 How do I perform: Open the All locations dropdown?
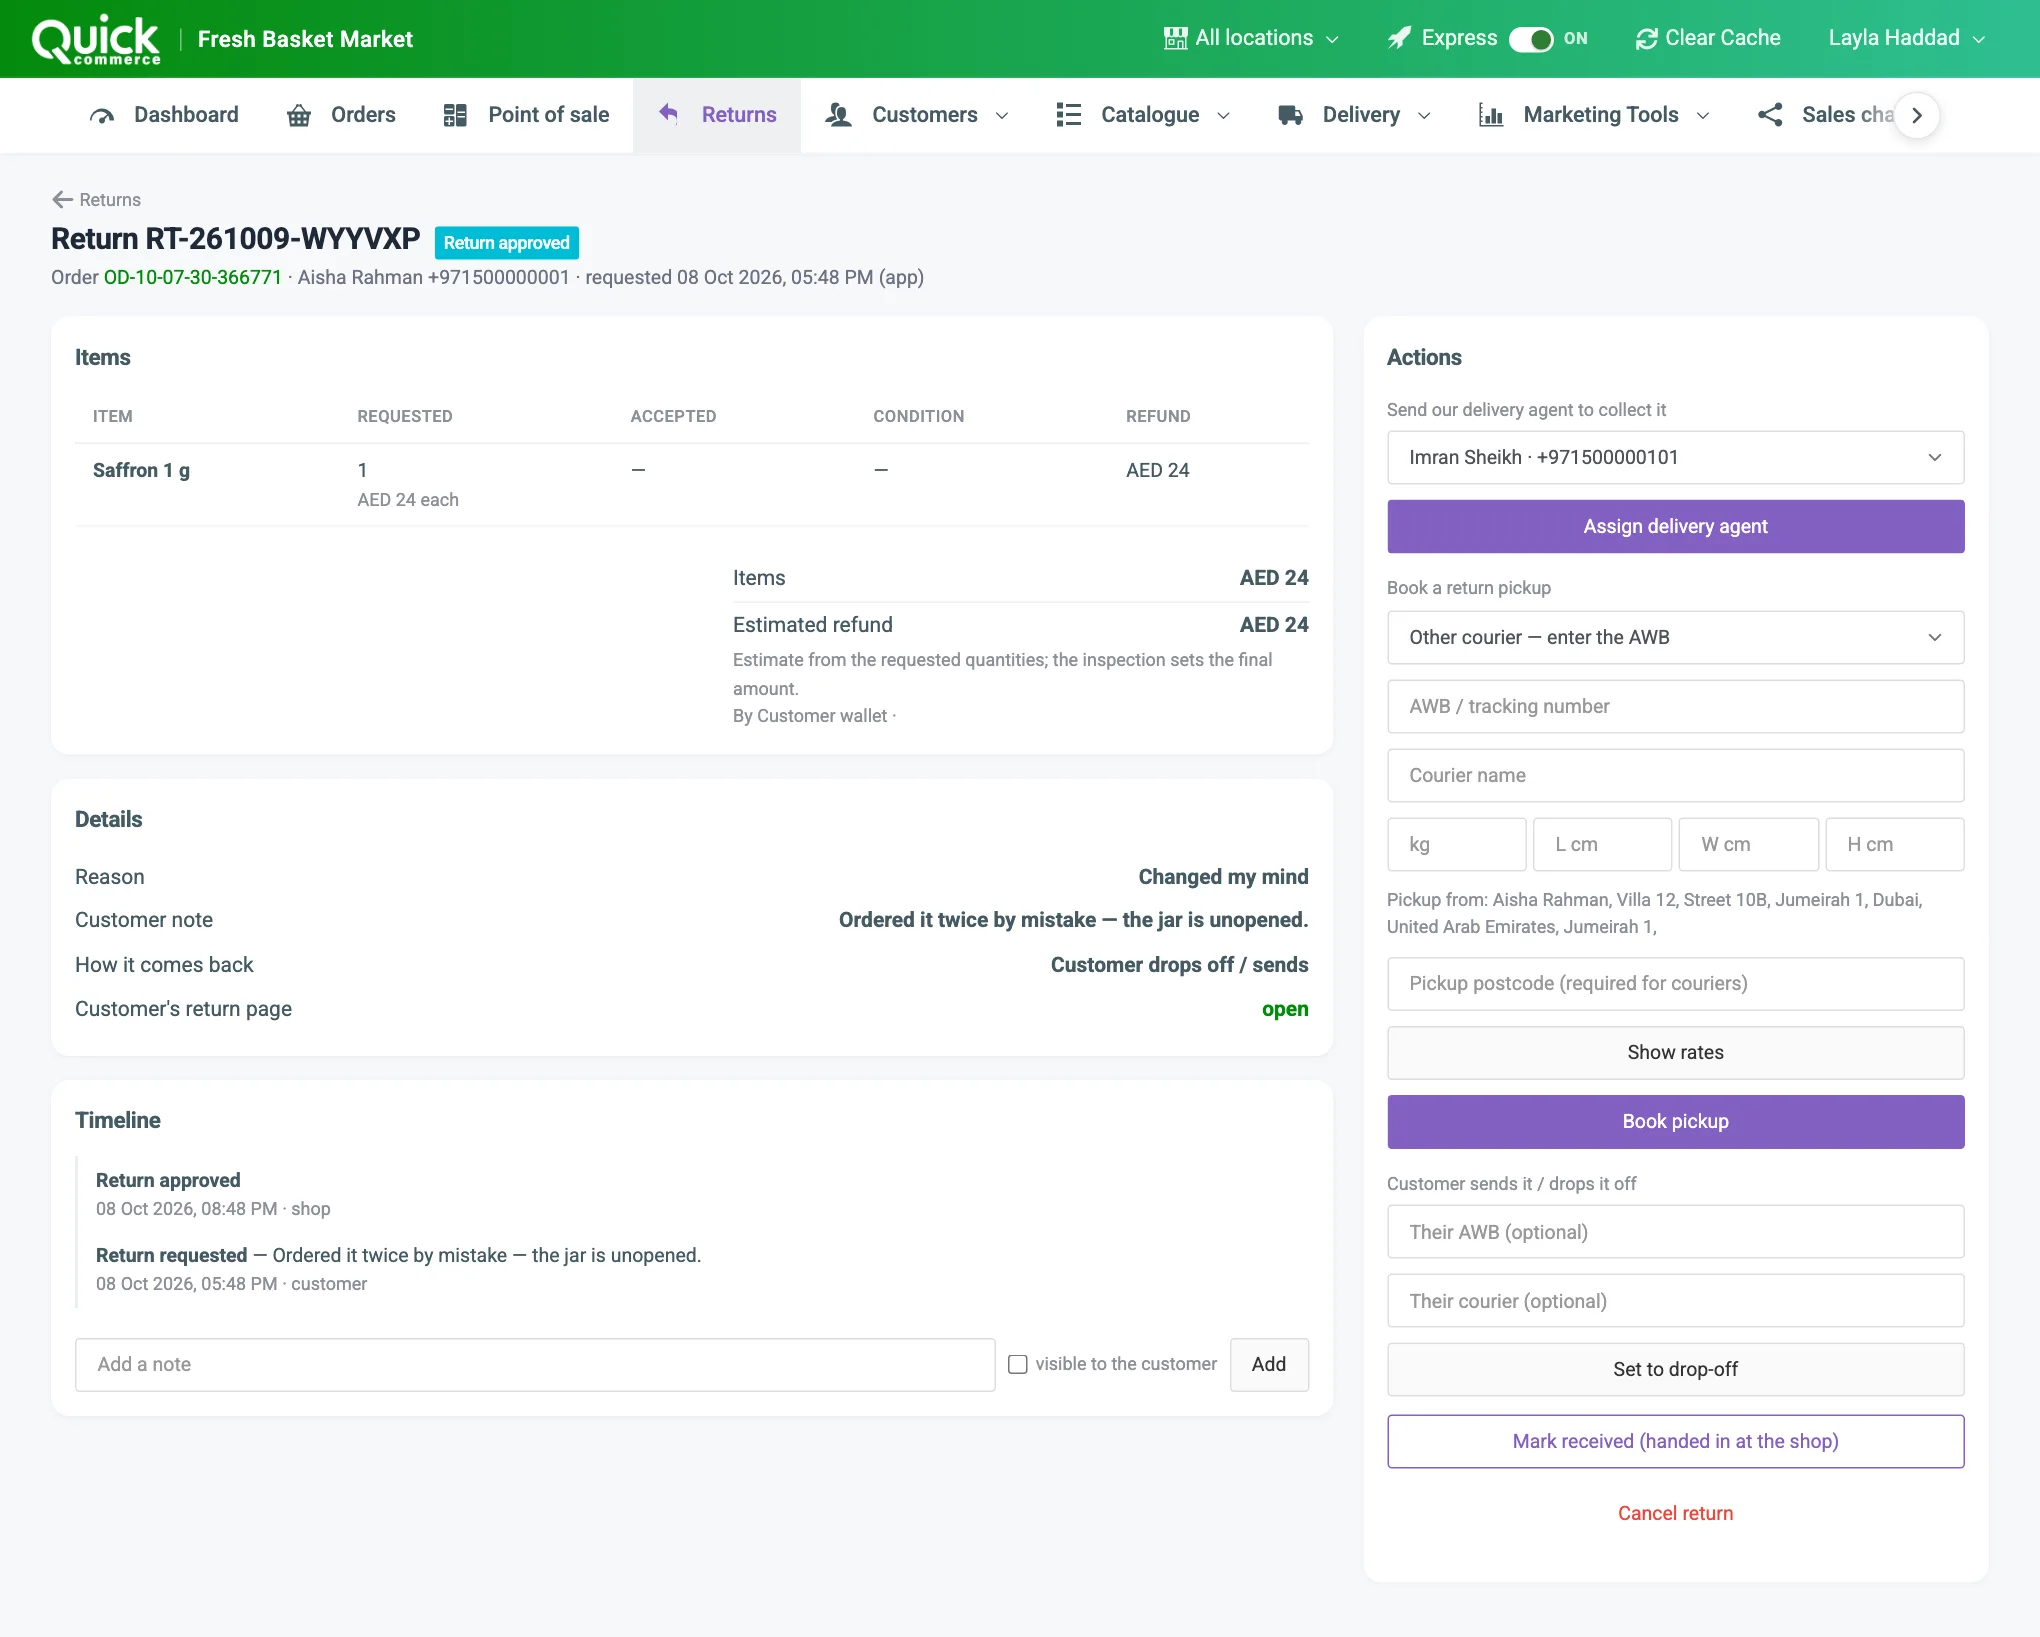[x=1251, y=38]
